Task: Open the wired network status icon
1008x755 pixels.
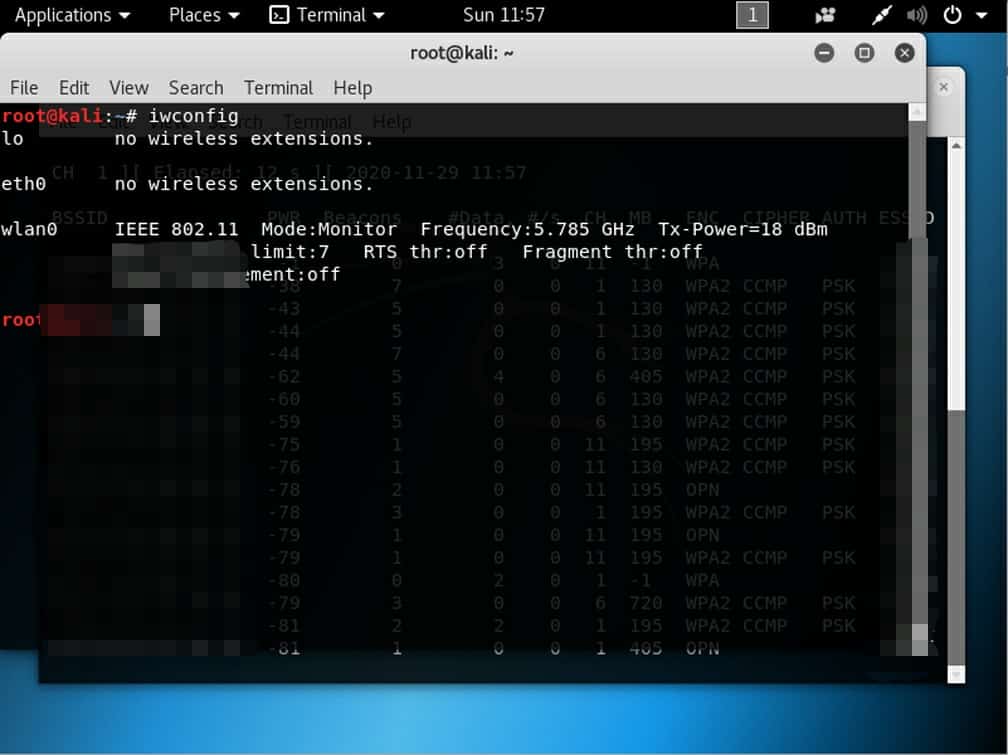Action: coord(881,15)
